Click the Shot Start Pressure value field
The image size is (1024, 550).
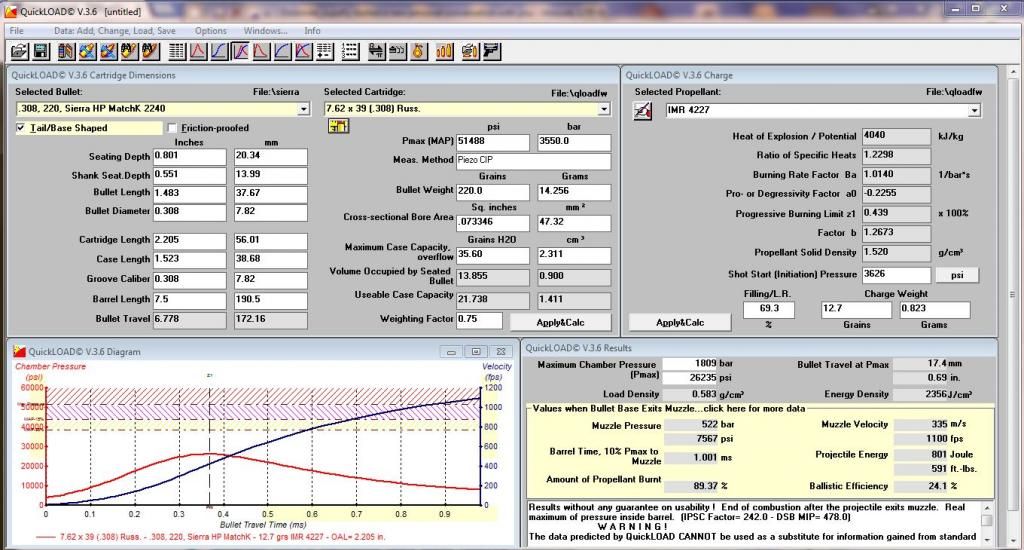(x=896, y=275)
